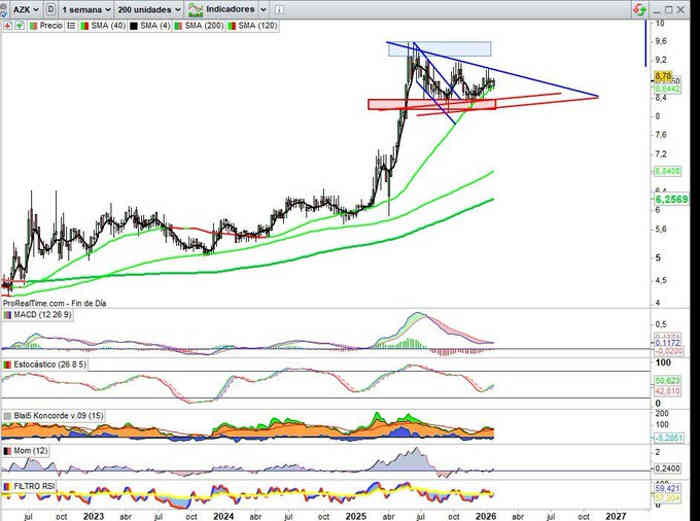
Task: Click the document icon beside AZK
Action: tap(50, 9)
